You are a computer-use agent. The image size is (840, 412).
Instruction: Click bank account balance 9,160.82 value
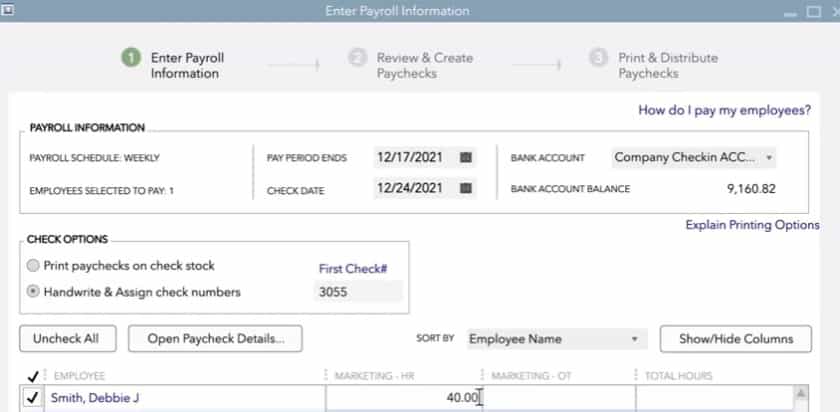point(751,189)
